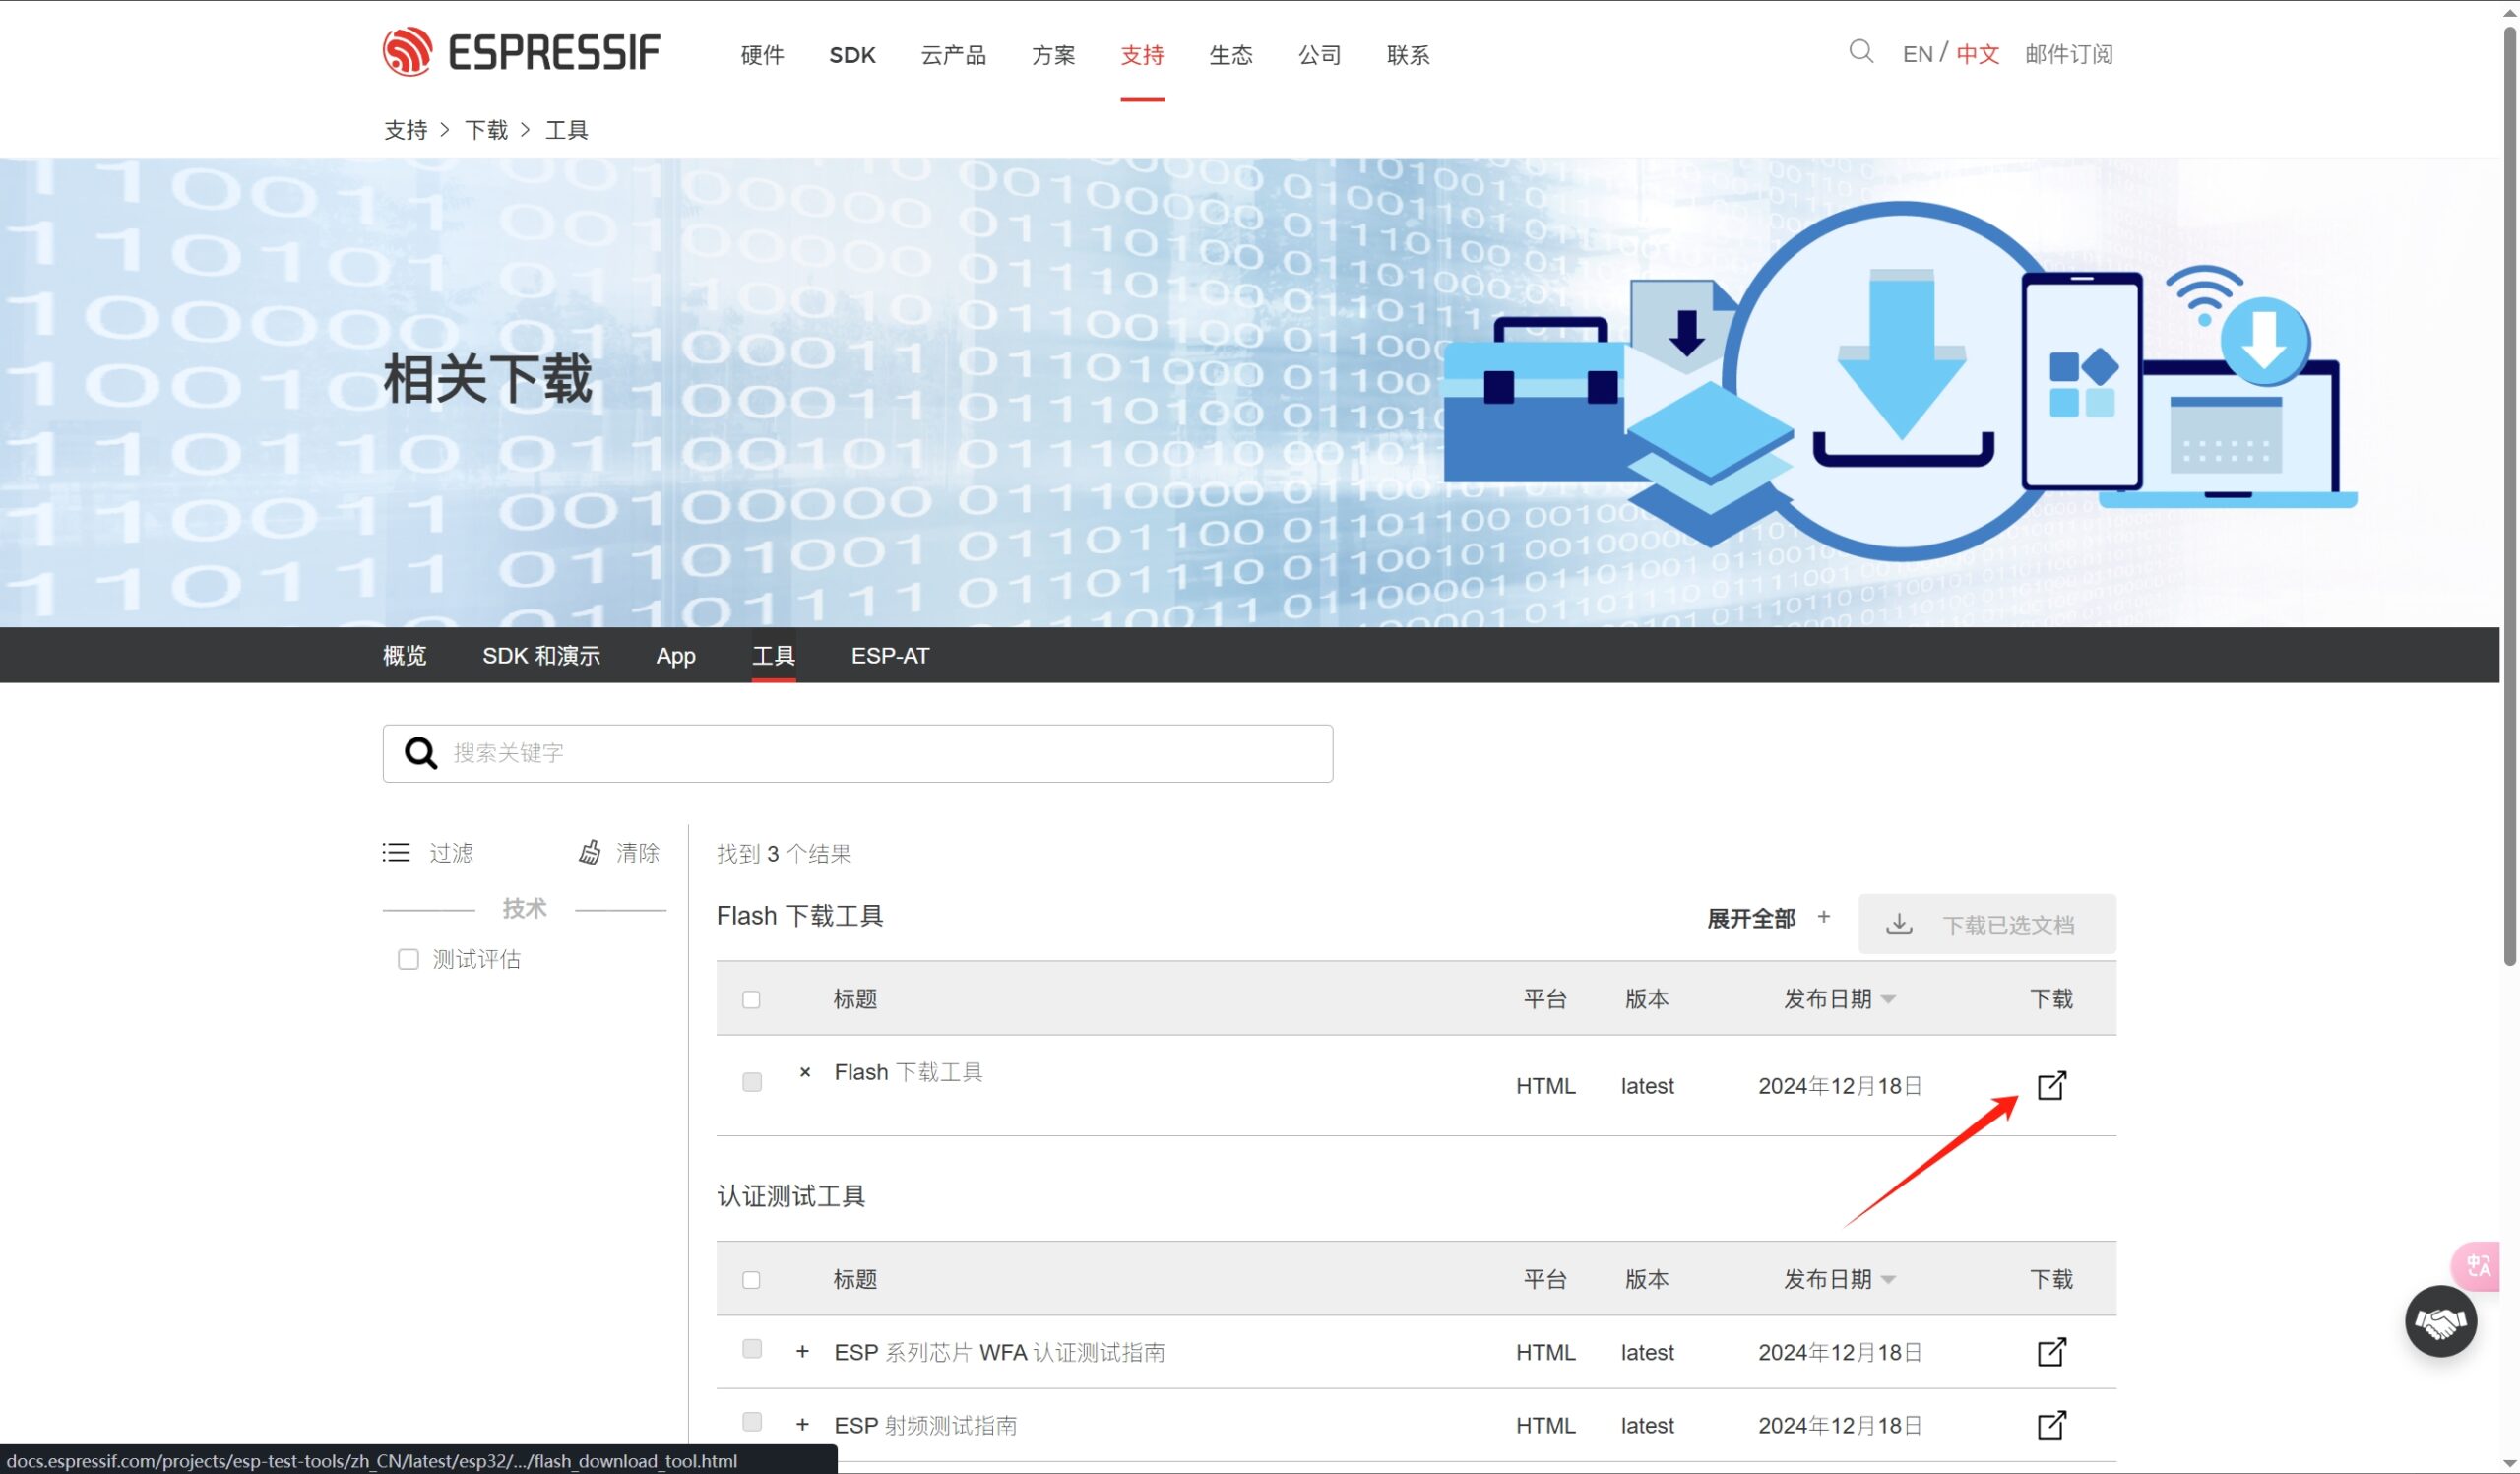Open external link for ESP 系列芯片 WFA 认证测试指南
2520x1474 pixels.
(x=2051, y=1352)
